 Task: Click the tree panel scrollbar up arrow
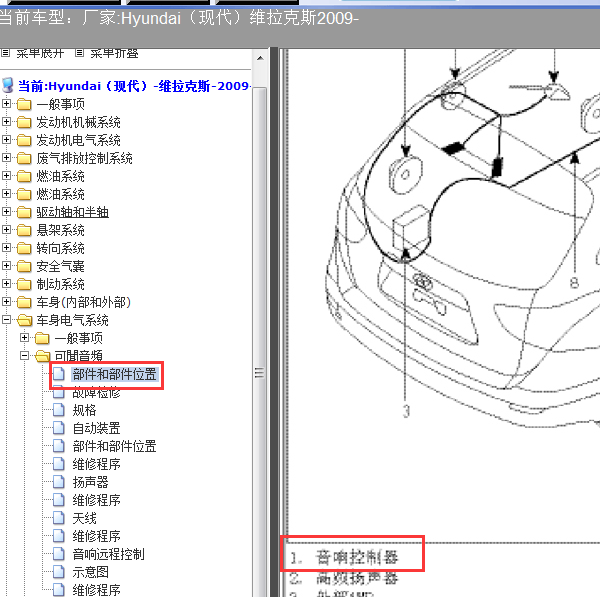pos(260,58)
